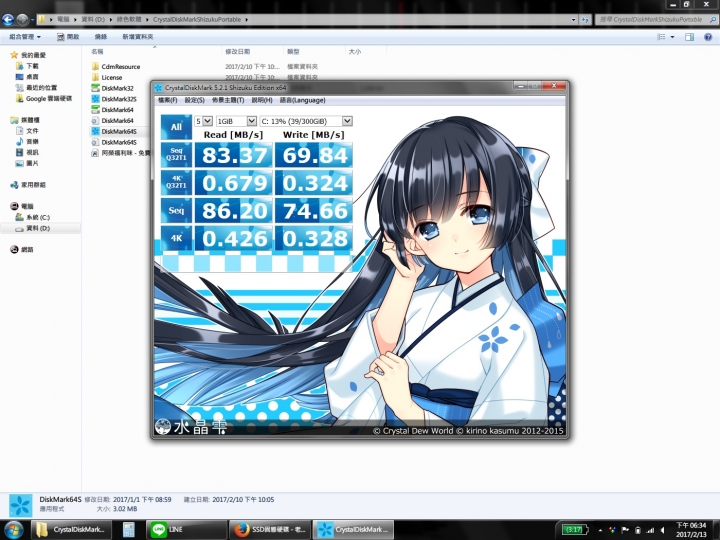Open the Organize dropdown in Explorer toolbar

pos(25,37)
